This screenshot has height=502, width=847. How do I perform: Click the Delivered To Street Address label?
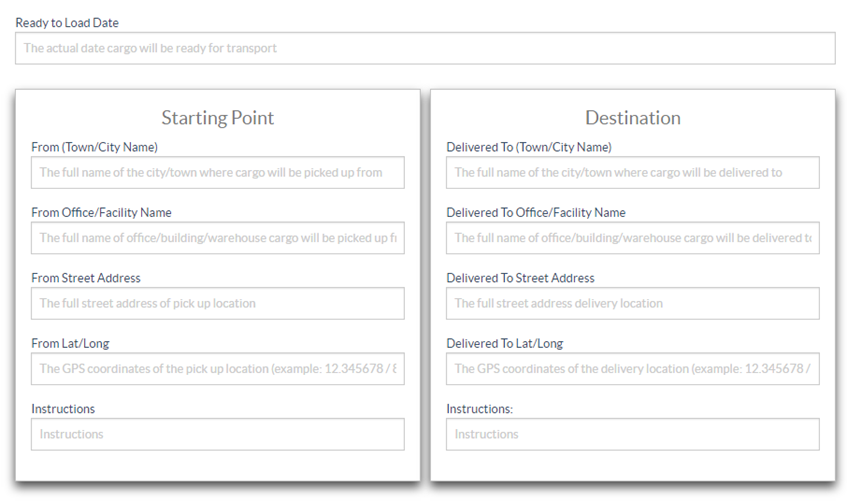pyautogui.click(x=520, y=278)
